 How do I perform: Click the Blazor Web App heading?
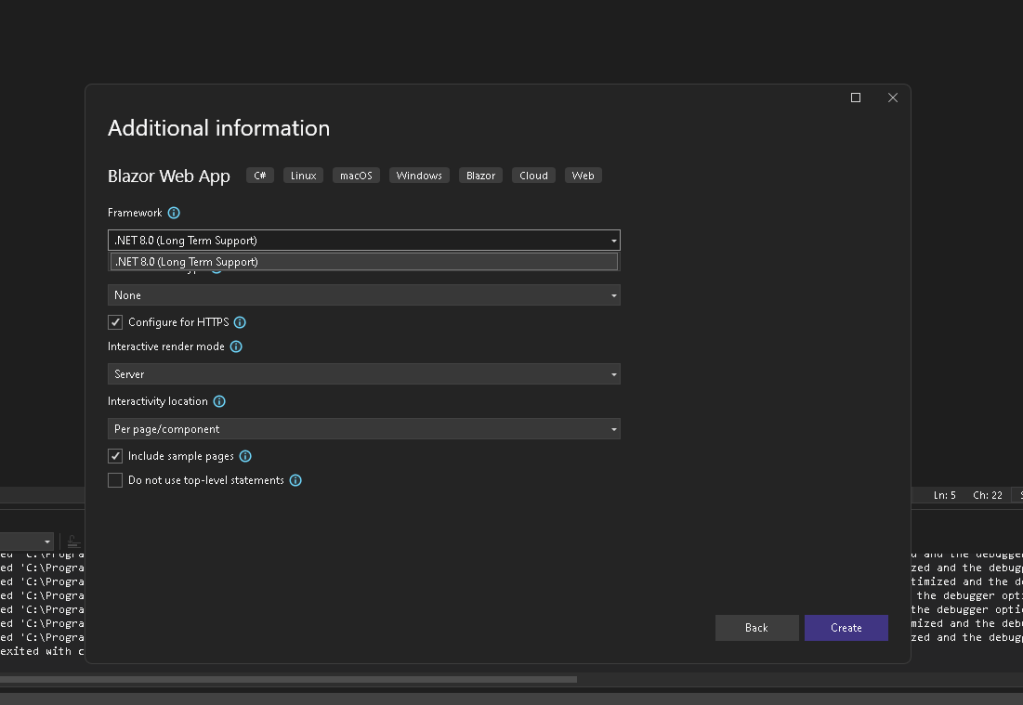point(169,177)
